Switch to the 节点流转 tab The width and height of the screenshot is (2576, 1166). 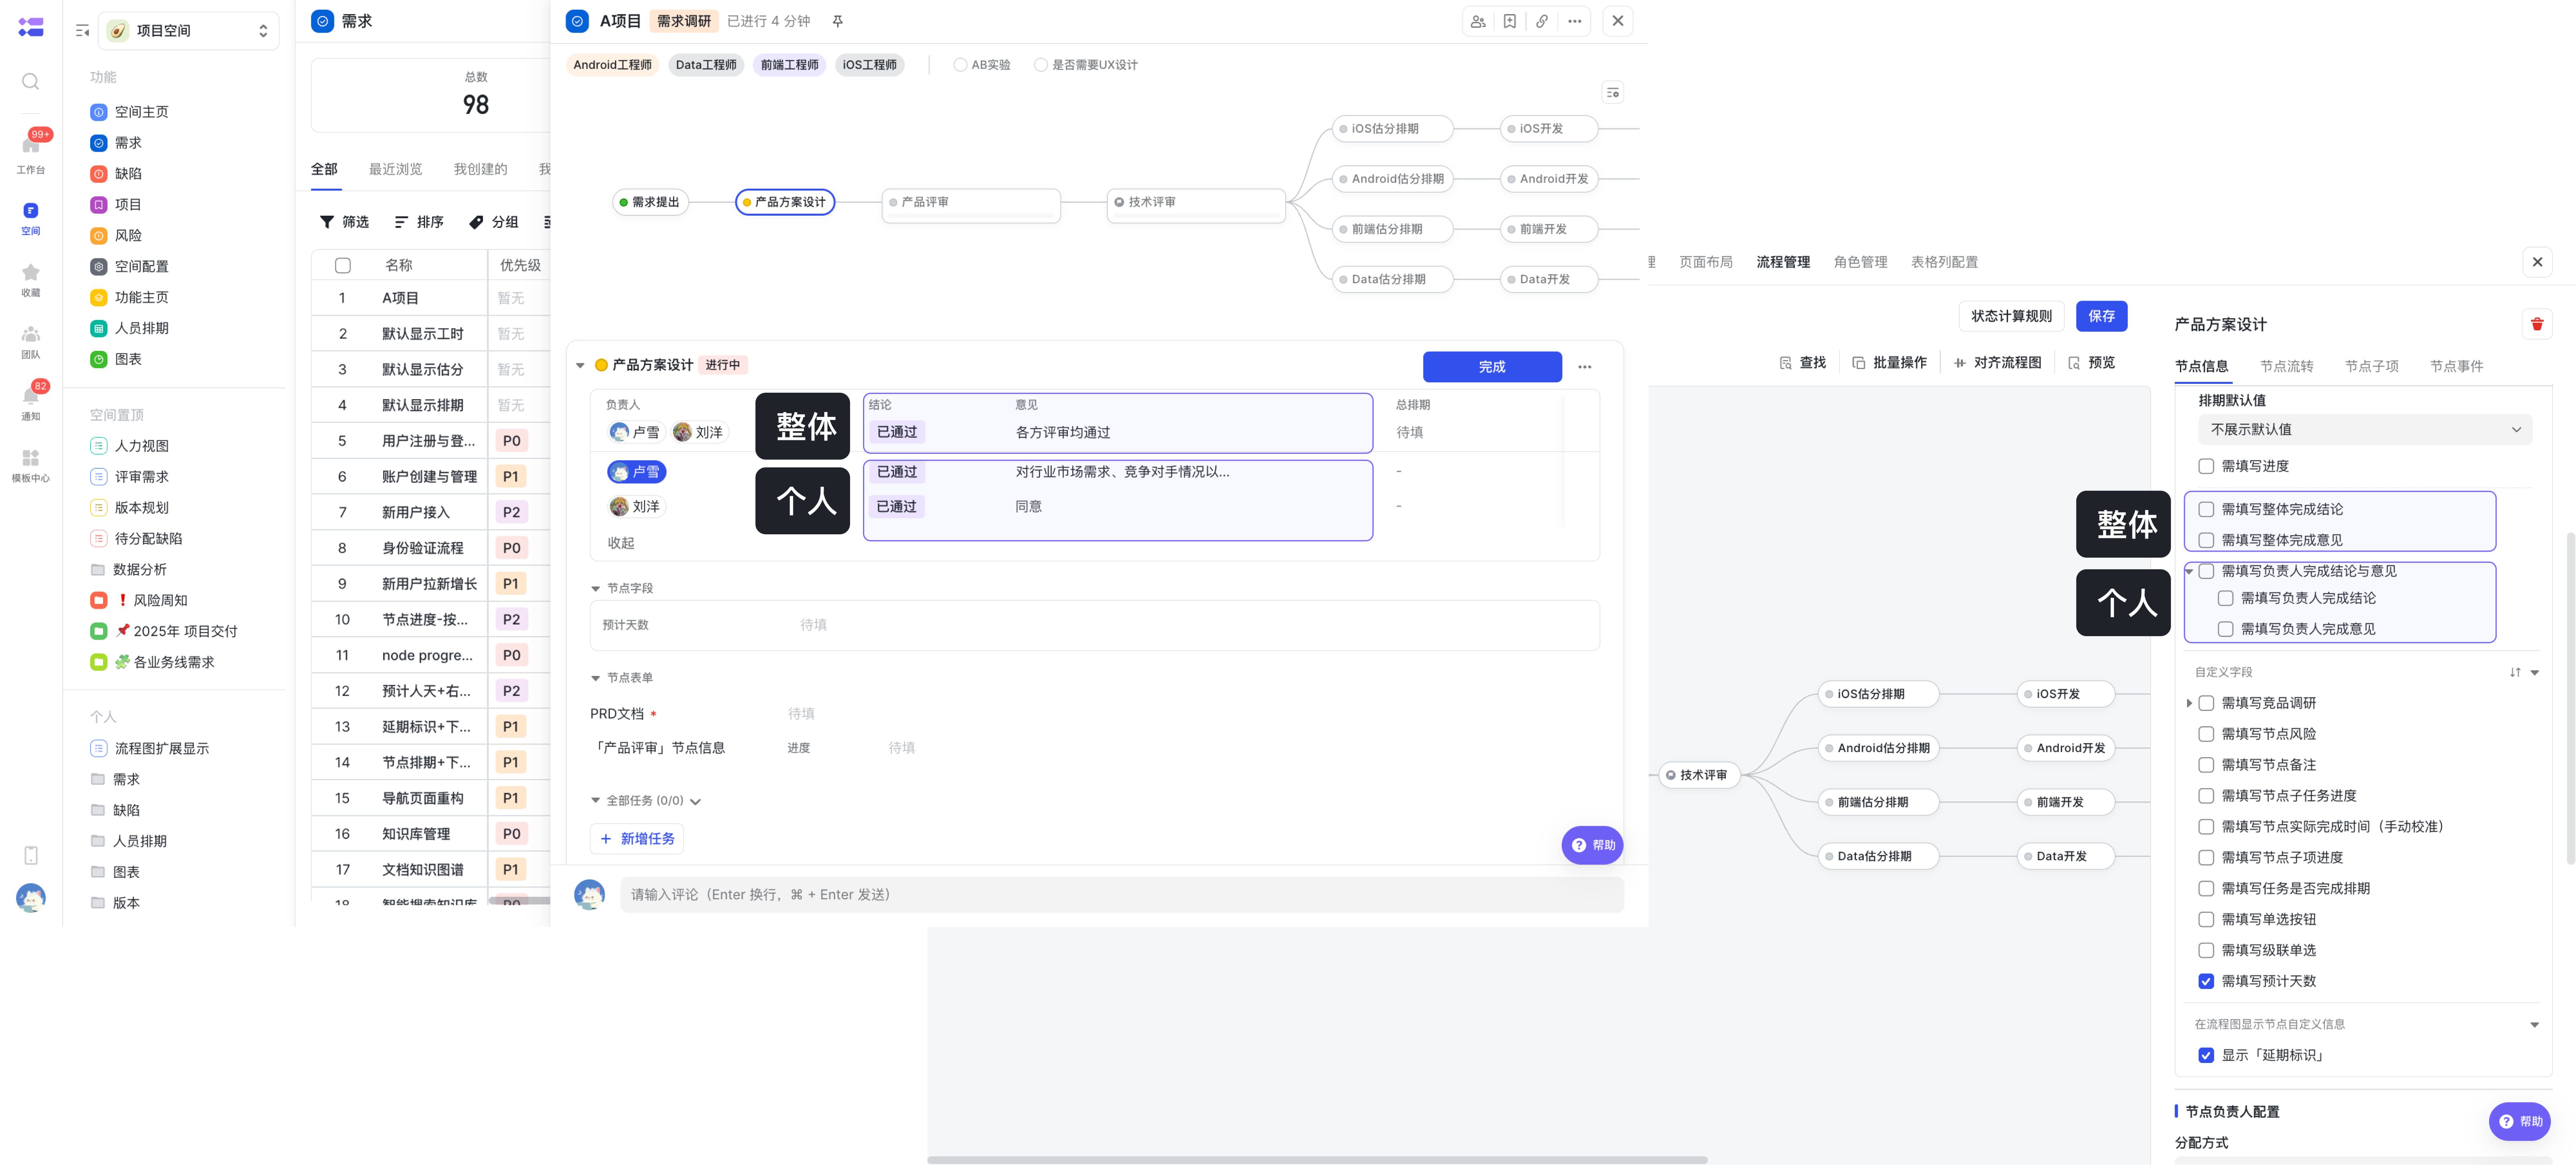tap(2286, 367)
